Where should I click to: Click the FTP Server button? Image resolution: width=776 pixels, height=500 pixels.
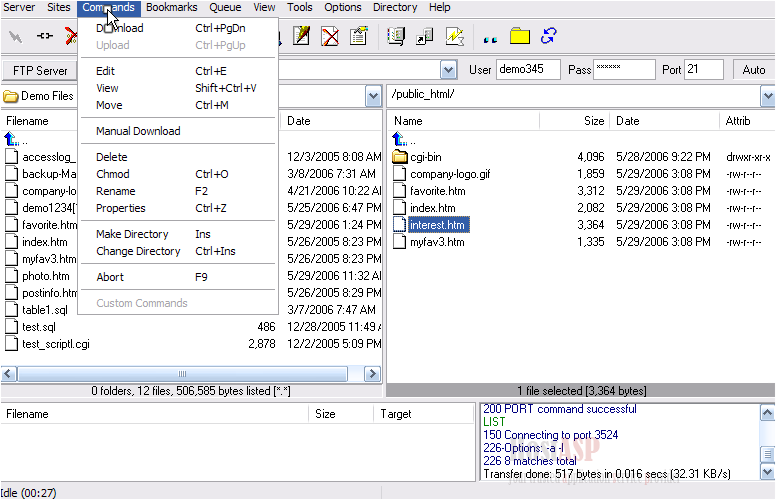pyautogui.click(x=40, y=70)
